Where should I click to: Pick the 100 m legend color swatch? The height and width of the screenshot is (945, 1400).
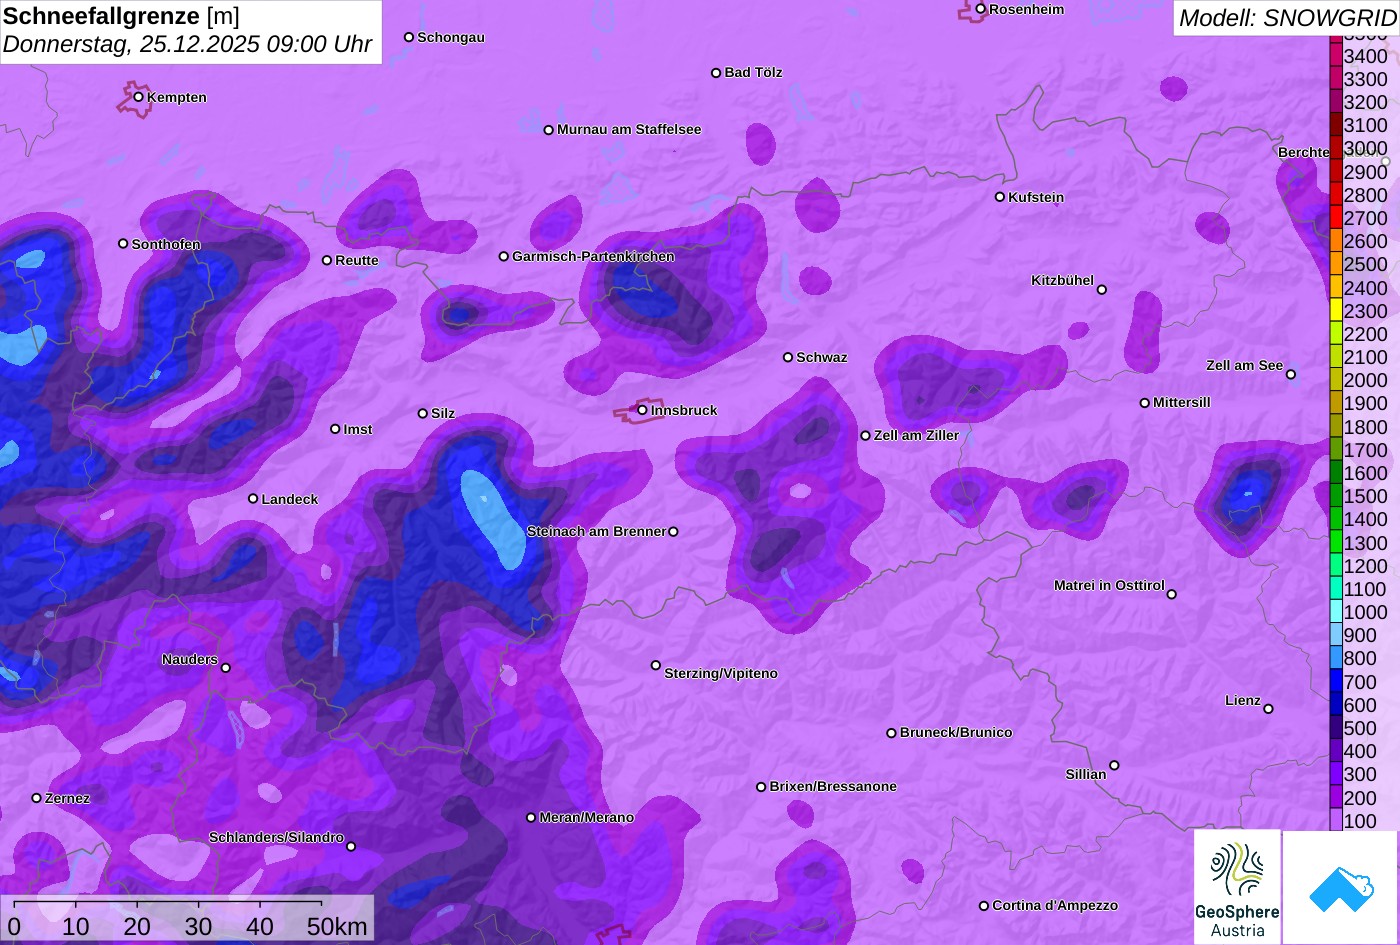point(1335,820)
